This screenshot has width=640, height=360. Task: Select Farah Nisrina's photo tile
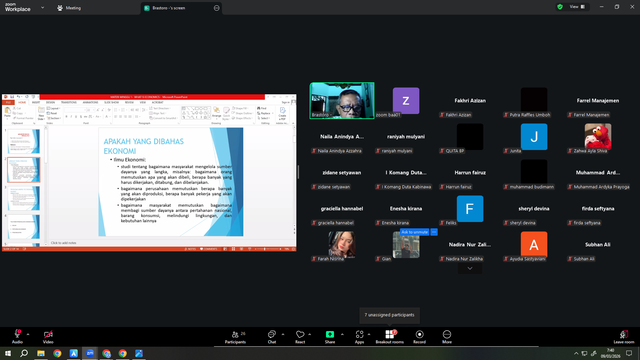pos(342,244)
